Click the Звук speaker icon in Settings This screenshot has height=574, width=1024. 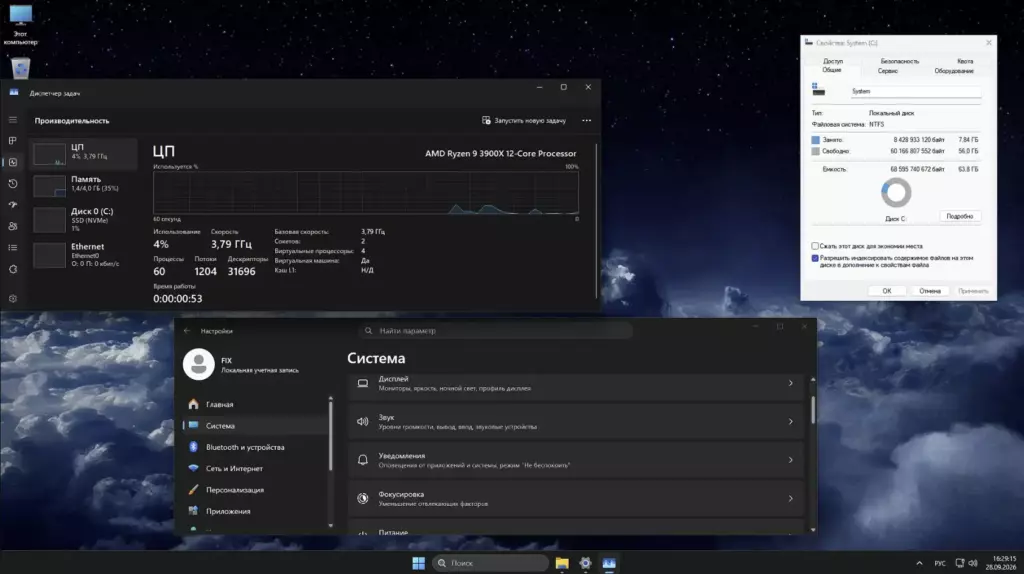click(x=362, y=422)
